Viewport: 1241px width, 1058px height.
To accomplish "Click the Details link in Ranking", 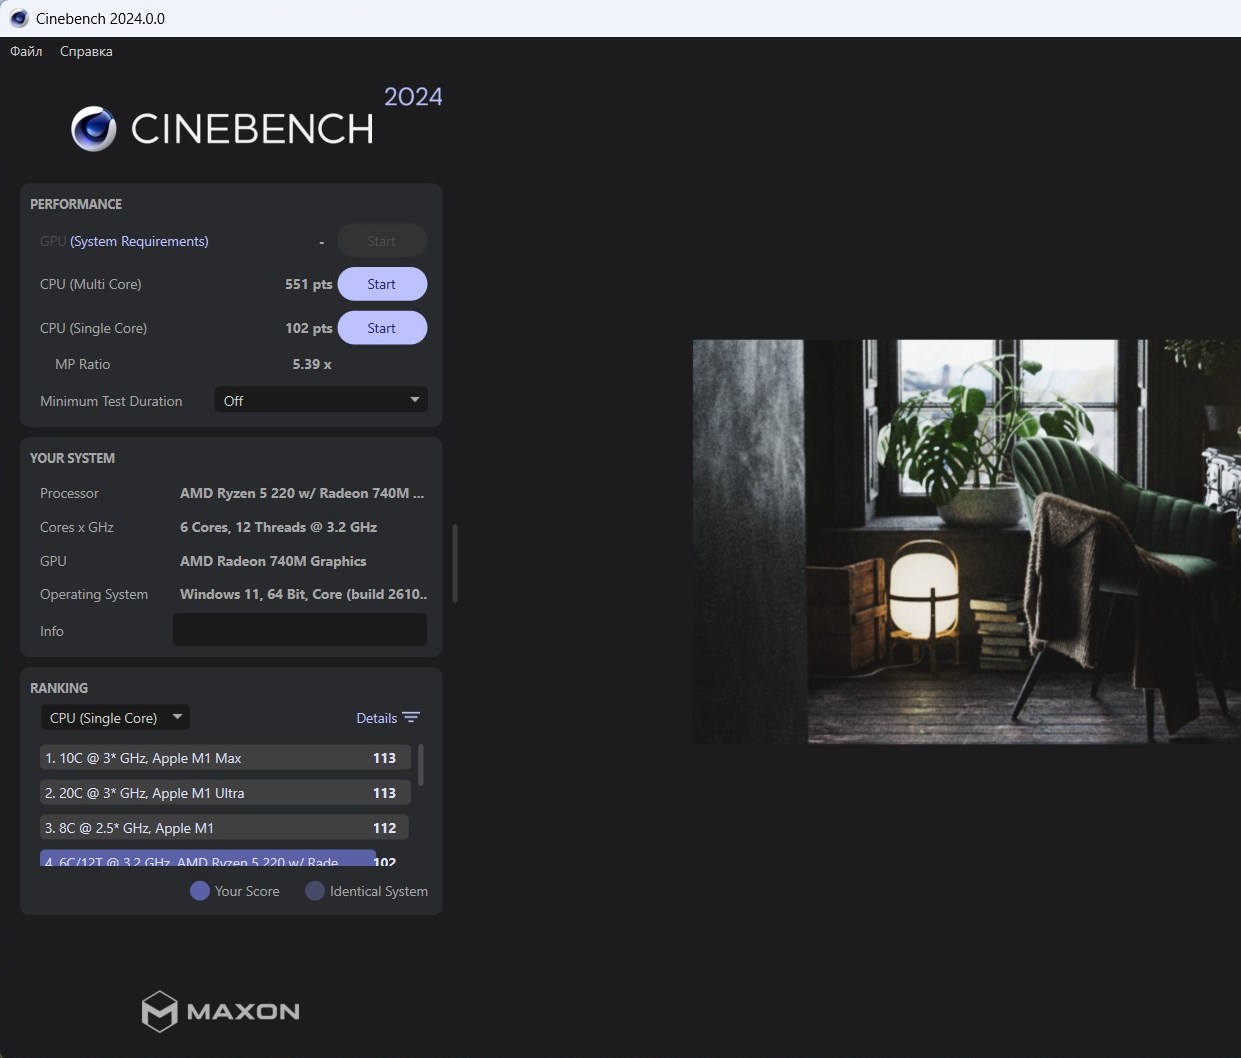I will coord(376,718).
